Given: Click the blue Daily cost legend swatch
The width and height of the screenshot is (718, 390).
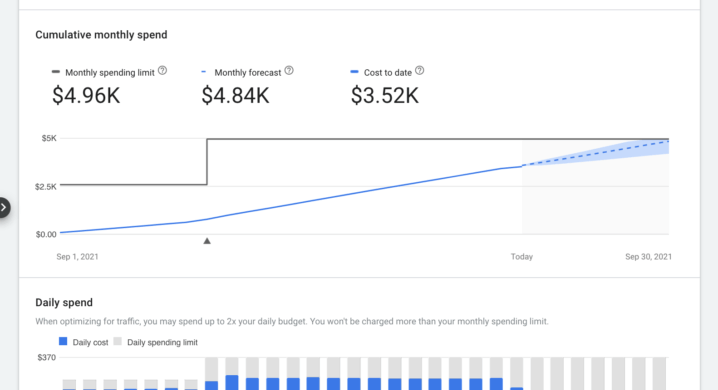Looking at the screenshot, I should click(x=63, y=341).
